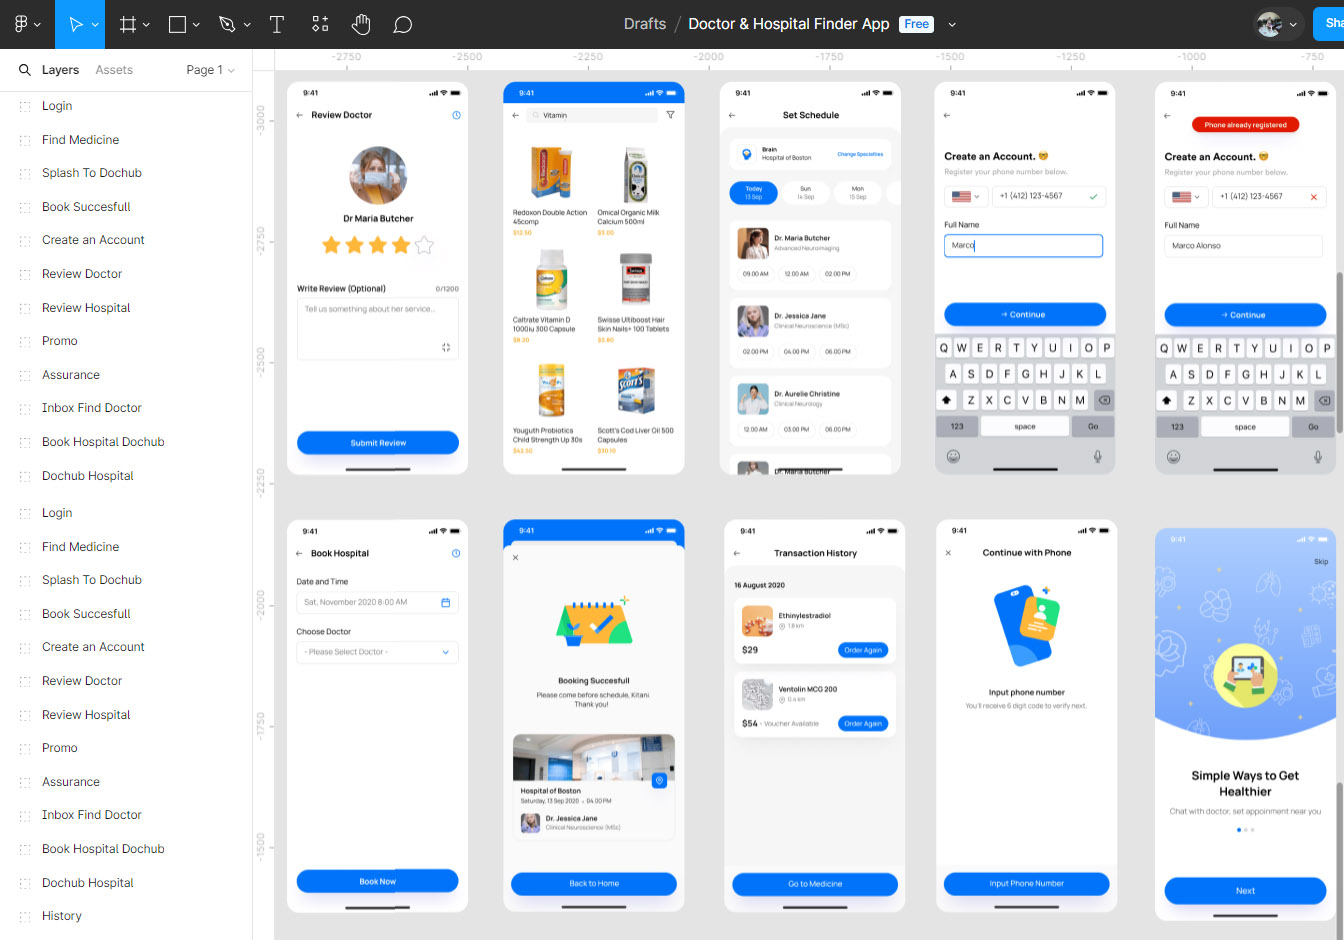The height and width of the screenshot is (940, 1344).
Task: Select the Rectangle shape tool
Action: pos(177,24)
